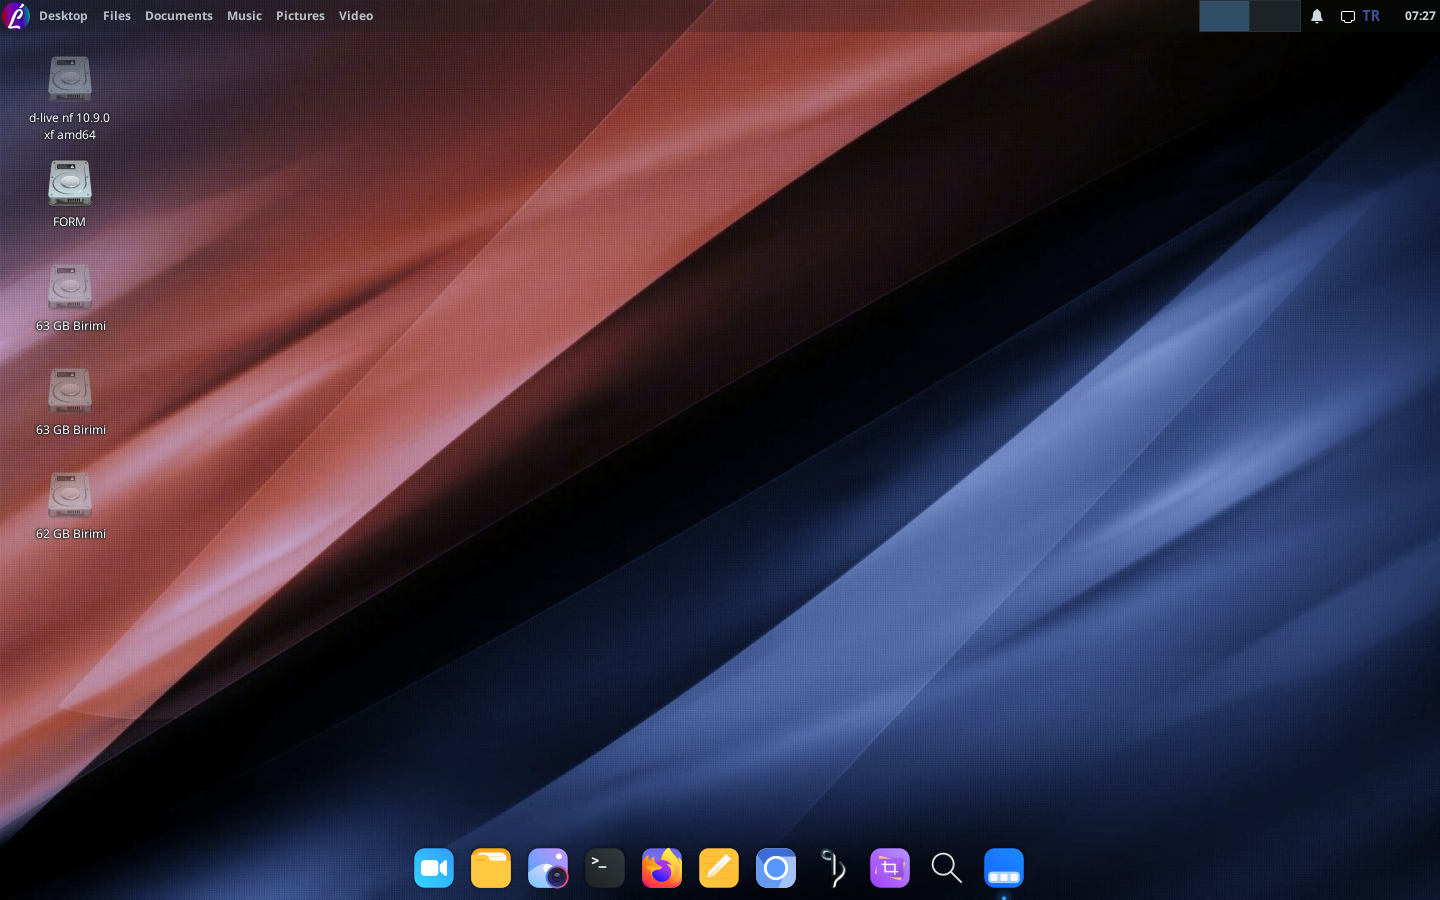The height and width of the screenshot is (900, 1440).
Task: Open the hook-shaped app icon in dock
Action: pyautogui.click(x=833, y=868)
